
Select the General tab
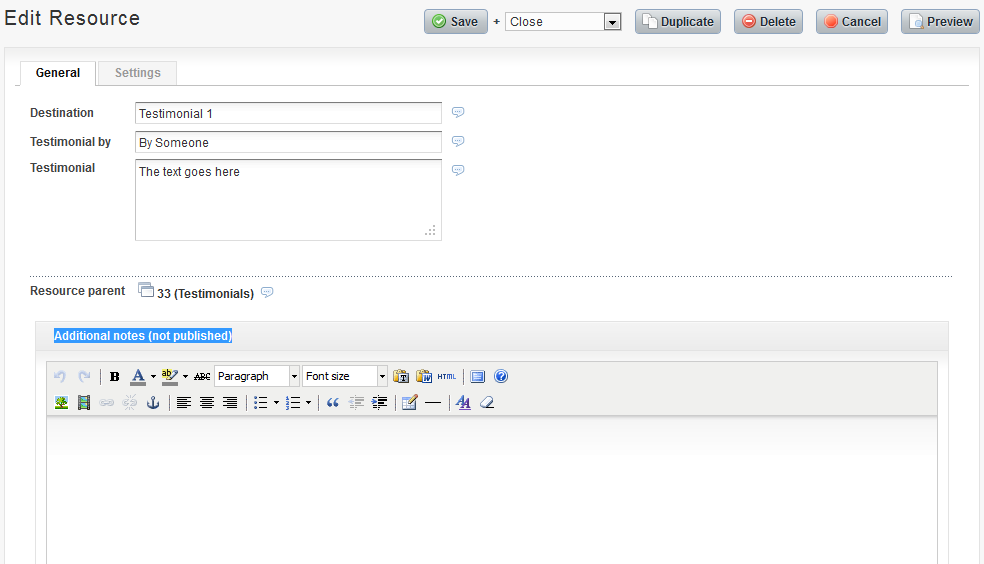tap(58, 73)
